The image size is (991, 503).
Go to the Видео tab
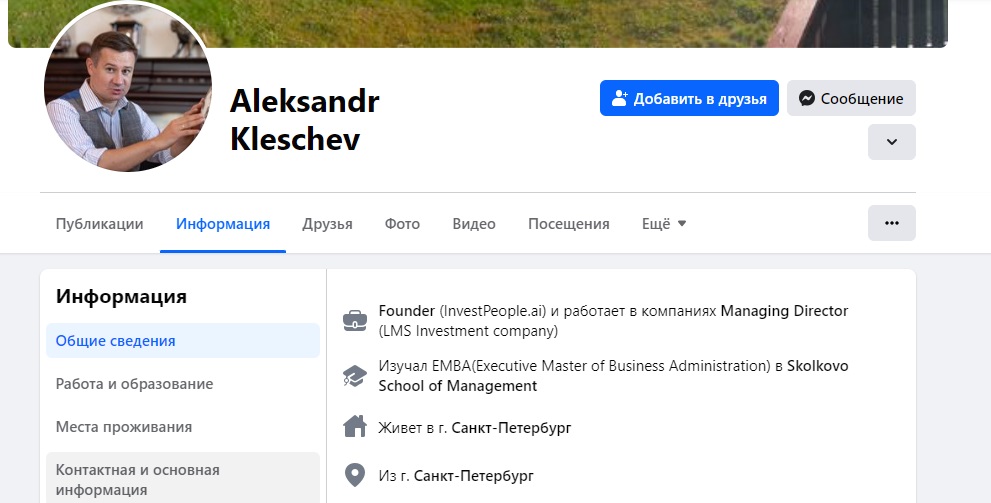pos(474,224)
